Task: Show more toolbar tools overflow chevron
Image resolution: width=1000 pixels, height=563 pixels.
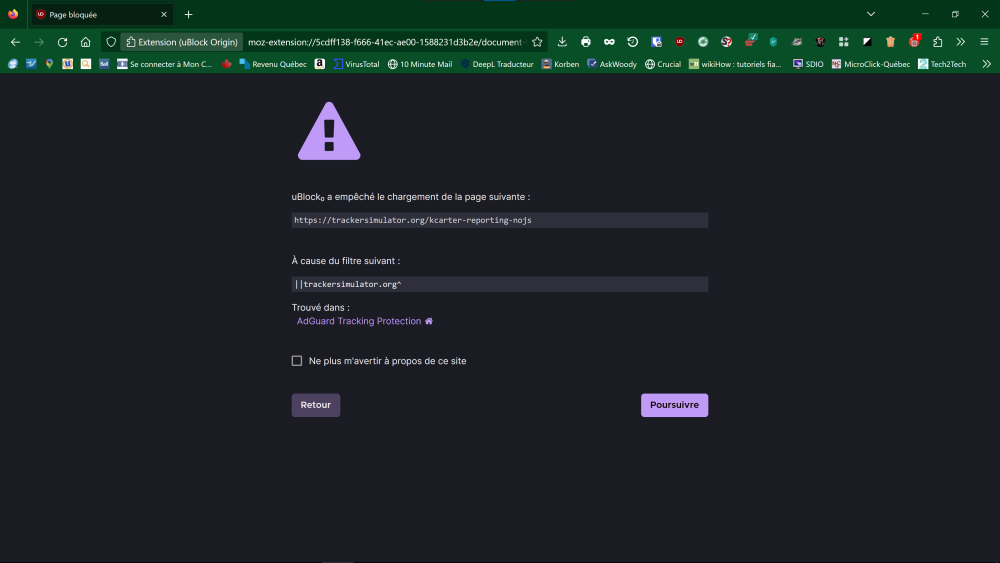Action: (961, 42)
